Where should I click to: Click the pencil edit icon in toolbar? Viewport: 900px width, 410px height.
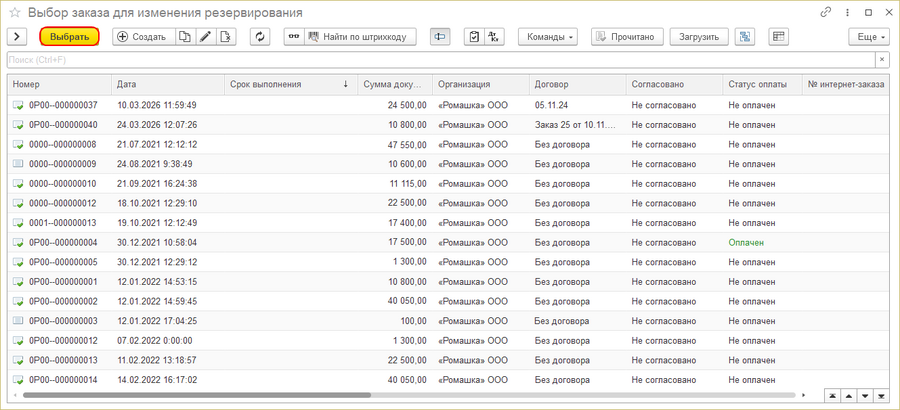(x=205, y=37)
